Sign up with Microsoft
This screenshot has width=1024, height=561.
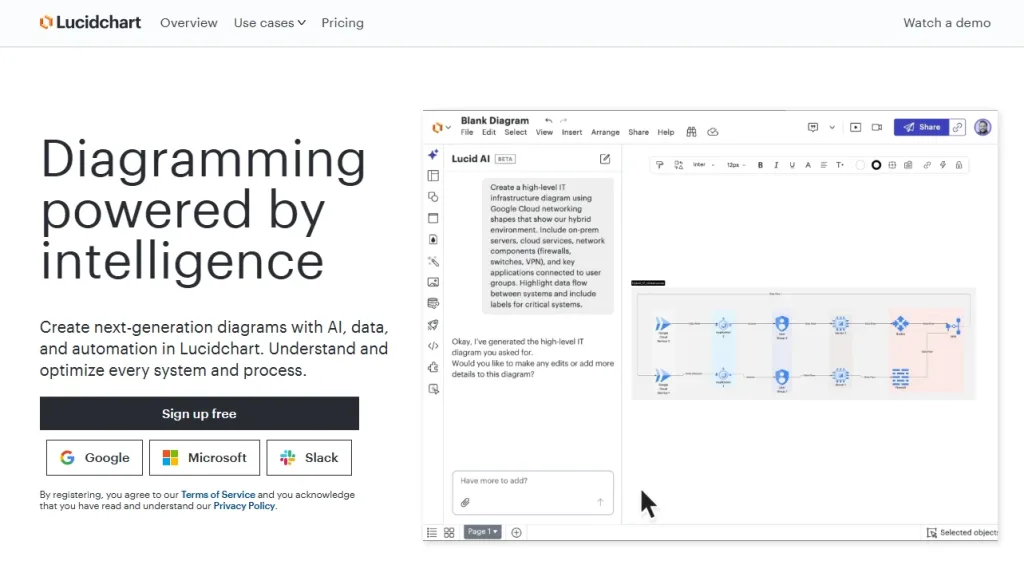point(204,458)
